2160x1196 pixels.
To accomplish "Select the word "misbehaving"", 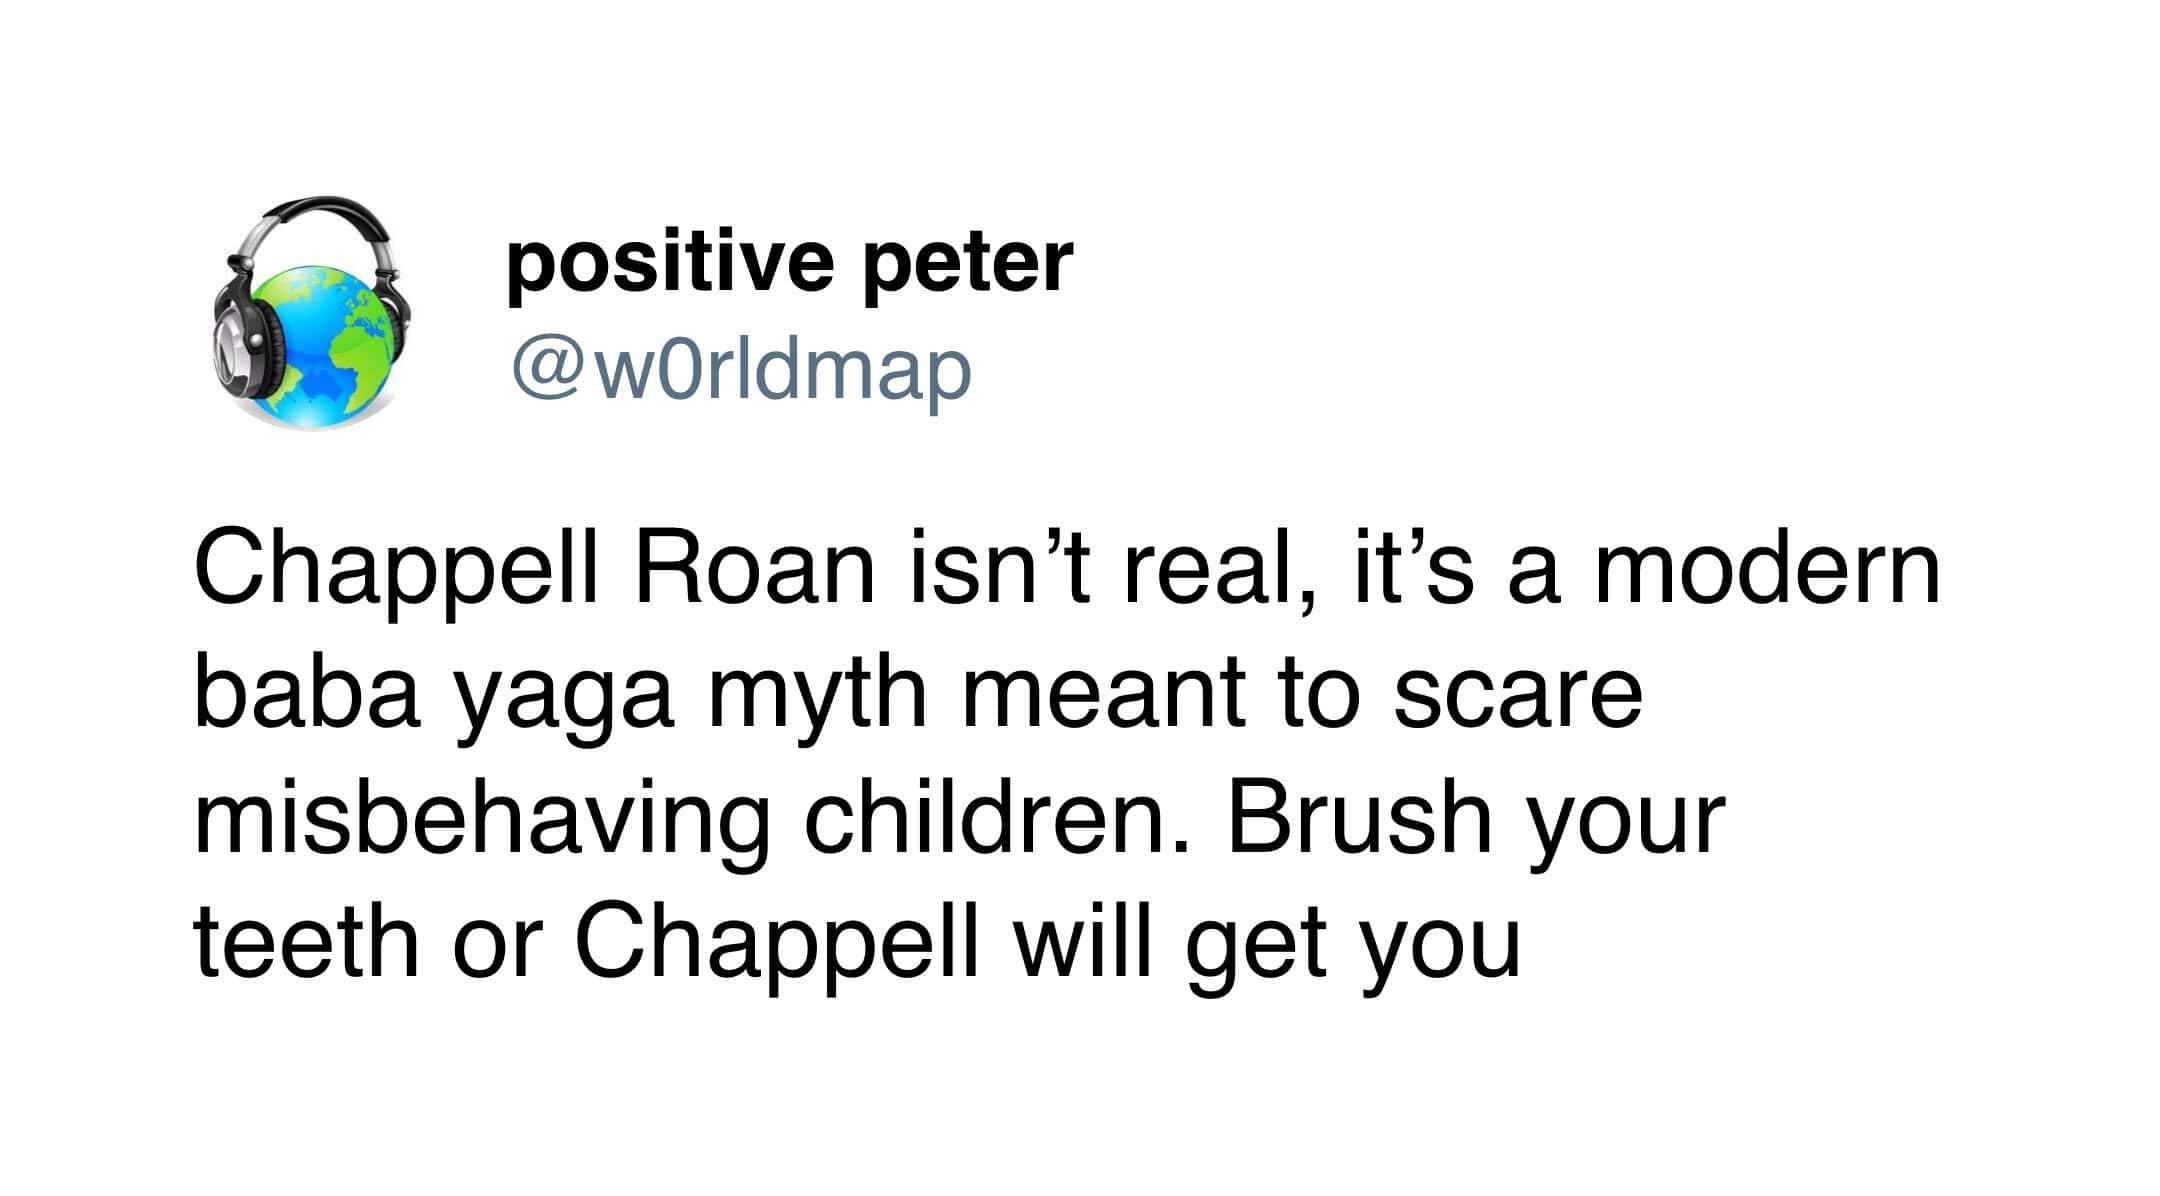I will click(x=482, y=820).
